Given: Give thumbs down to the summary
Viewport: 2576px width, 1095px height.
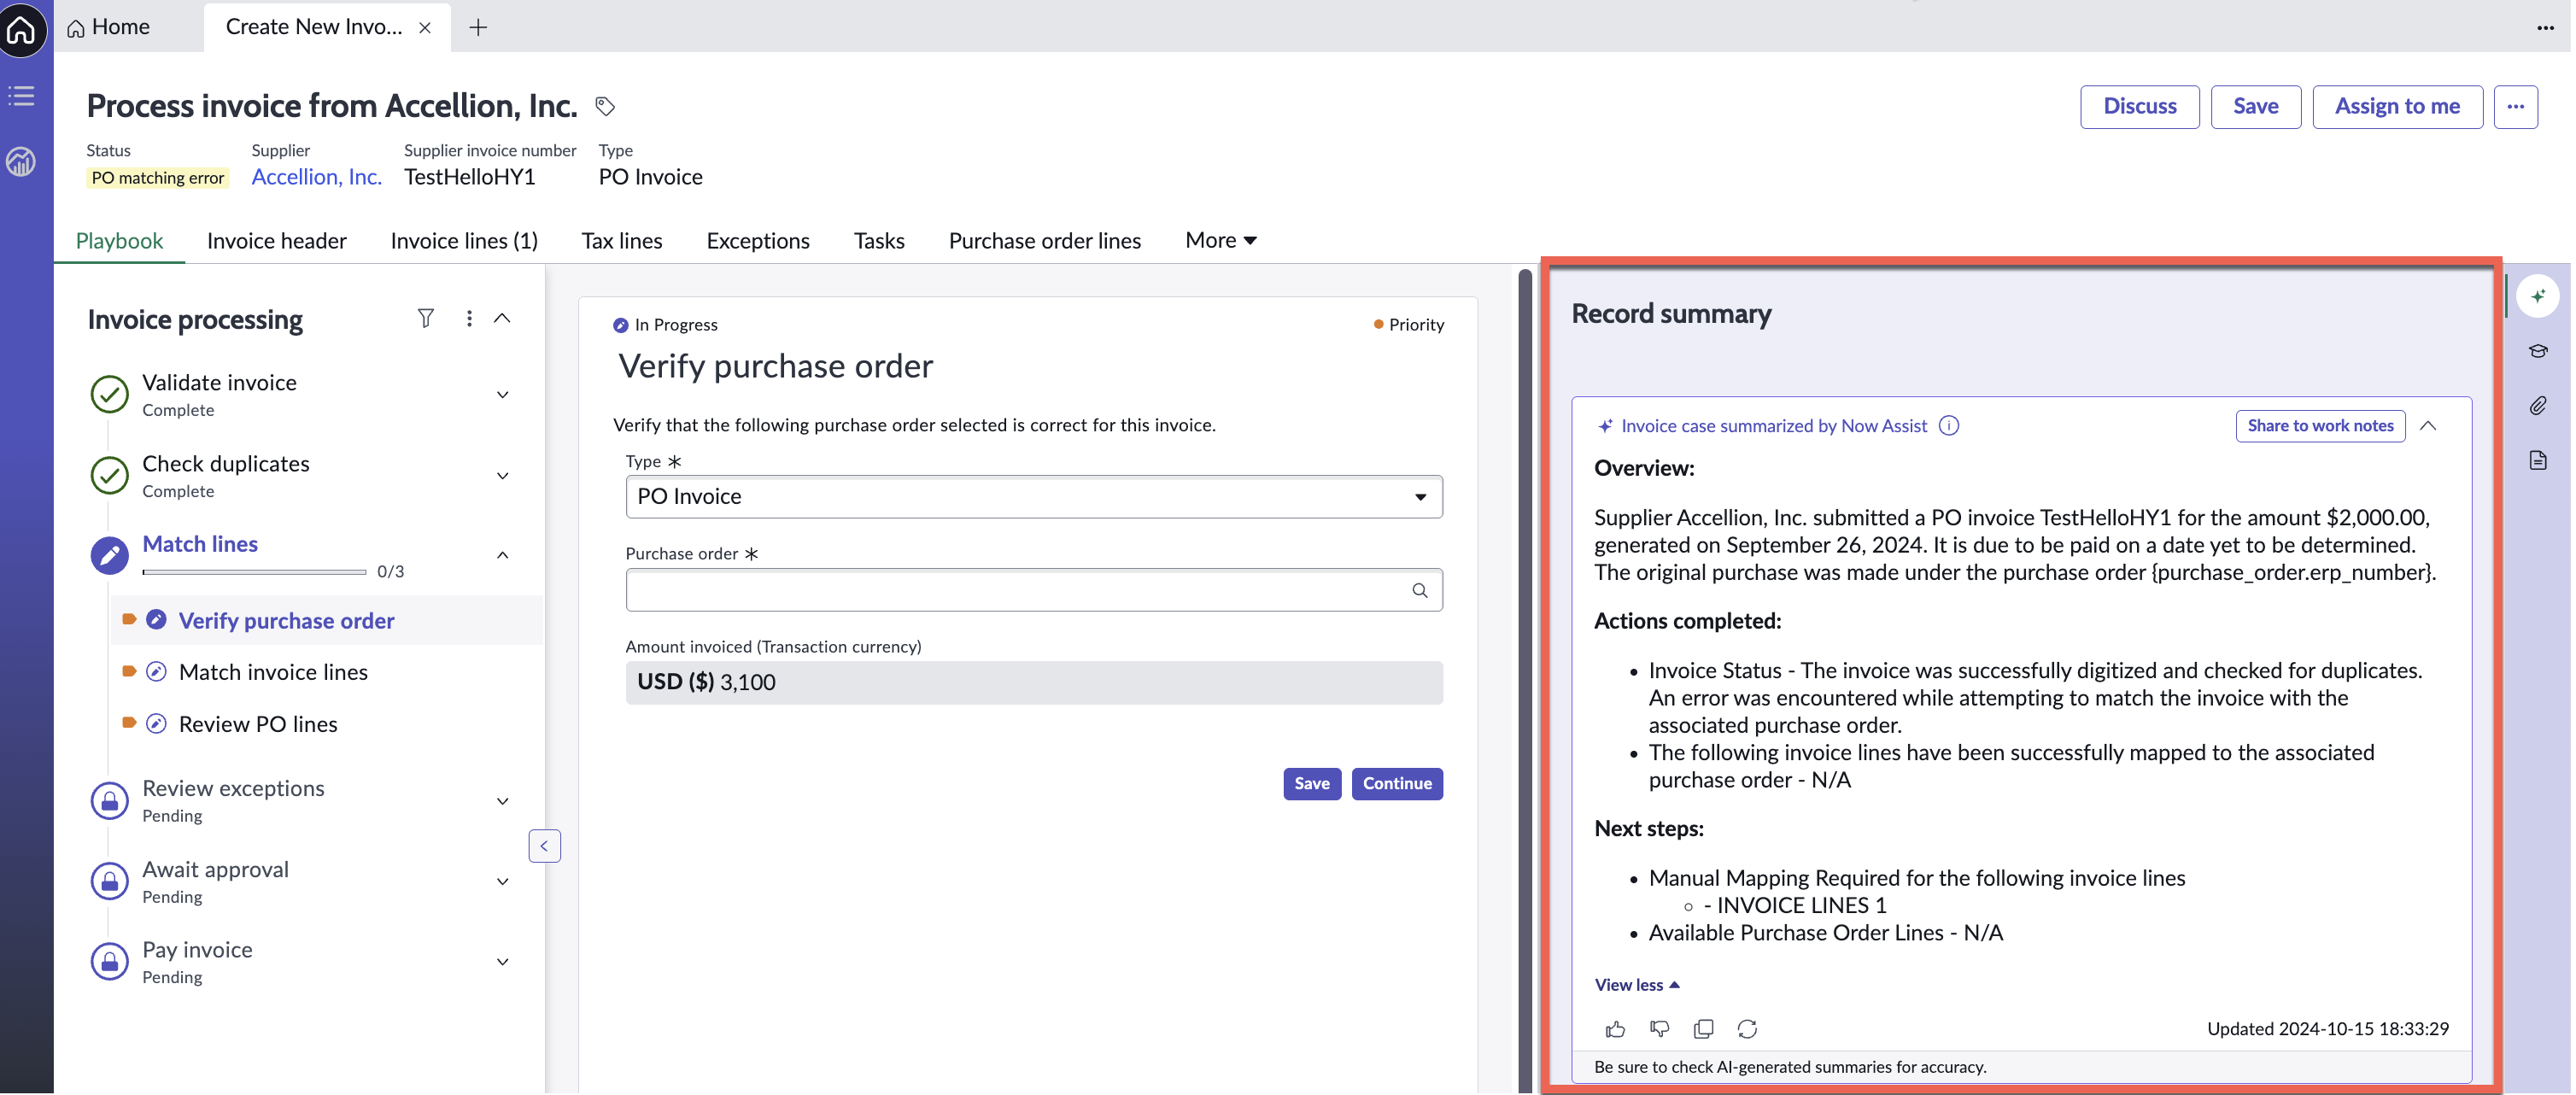Looking at the screenshot, I should [x=1659, y=1029].
